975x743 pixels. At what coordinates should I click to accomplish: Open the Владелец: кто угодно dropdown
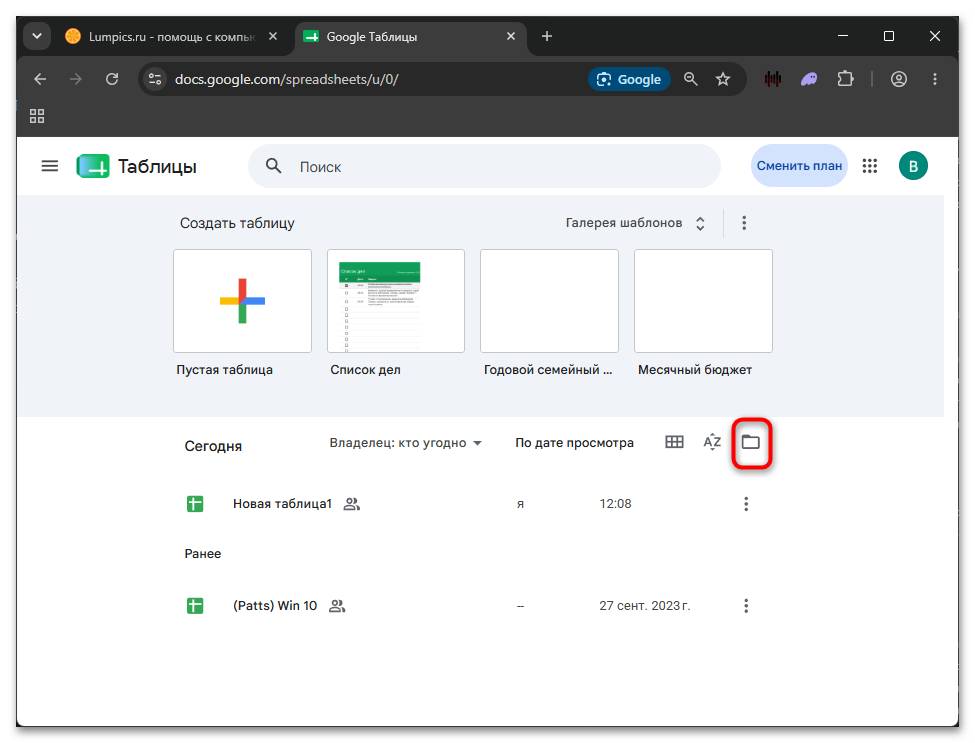pyautogui.click(x=405, y=443)
